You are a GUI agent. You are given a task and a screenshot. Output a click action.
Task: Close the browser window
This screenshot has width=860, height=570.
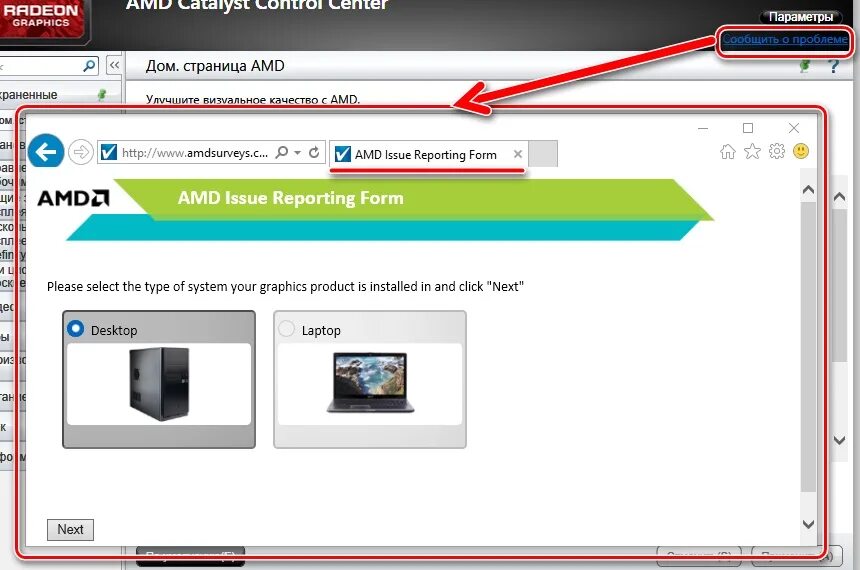[x=794, y=128]
